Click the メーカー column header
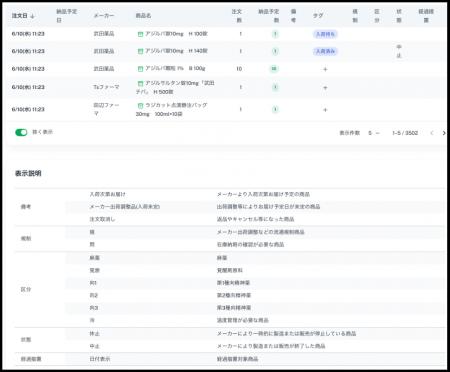 (x=104, y=16)
